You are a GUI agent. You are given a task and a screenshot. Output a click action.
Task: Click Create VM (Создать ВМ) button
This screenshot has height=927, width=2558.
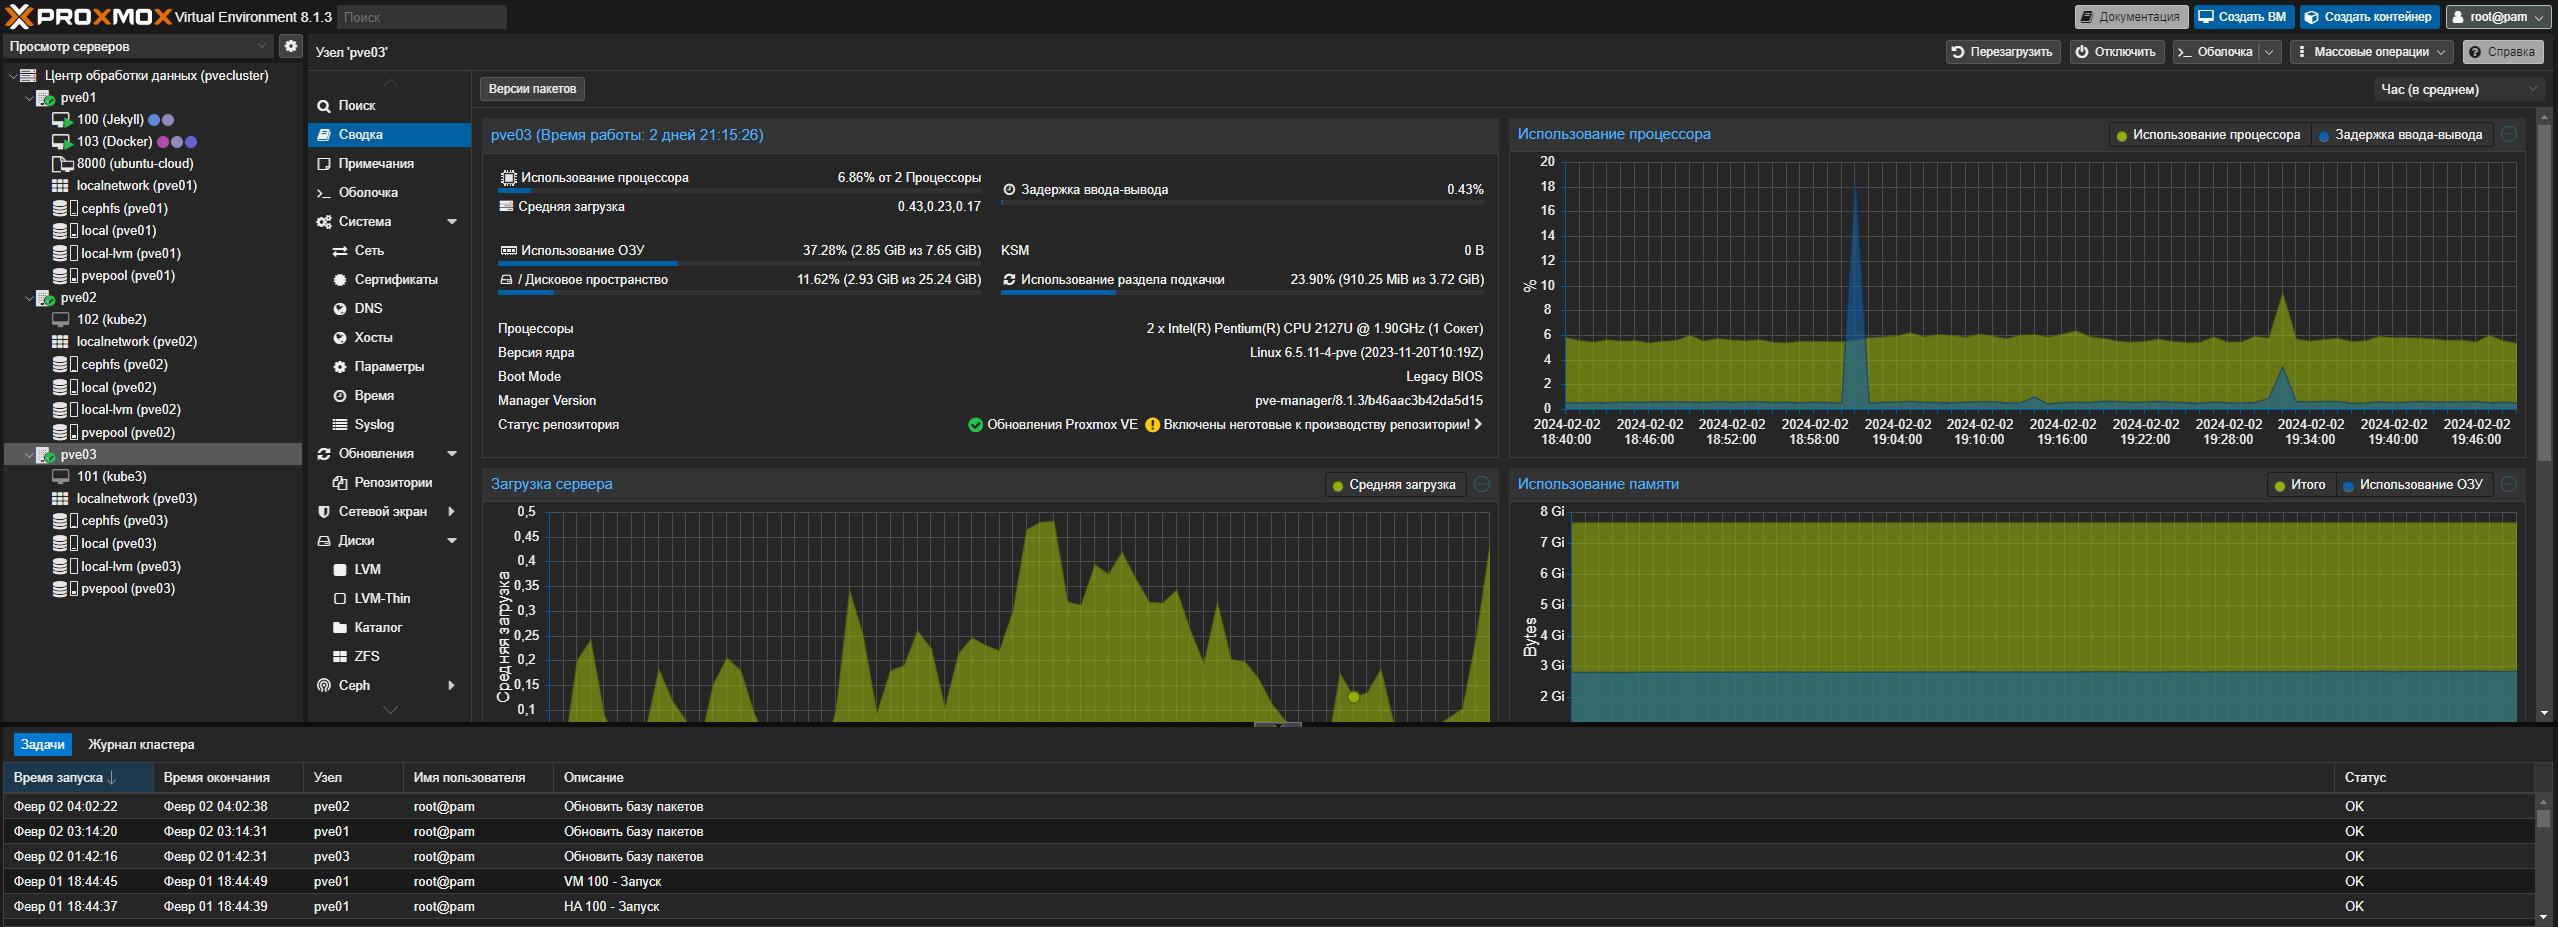tap(2243, 17)
